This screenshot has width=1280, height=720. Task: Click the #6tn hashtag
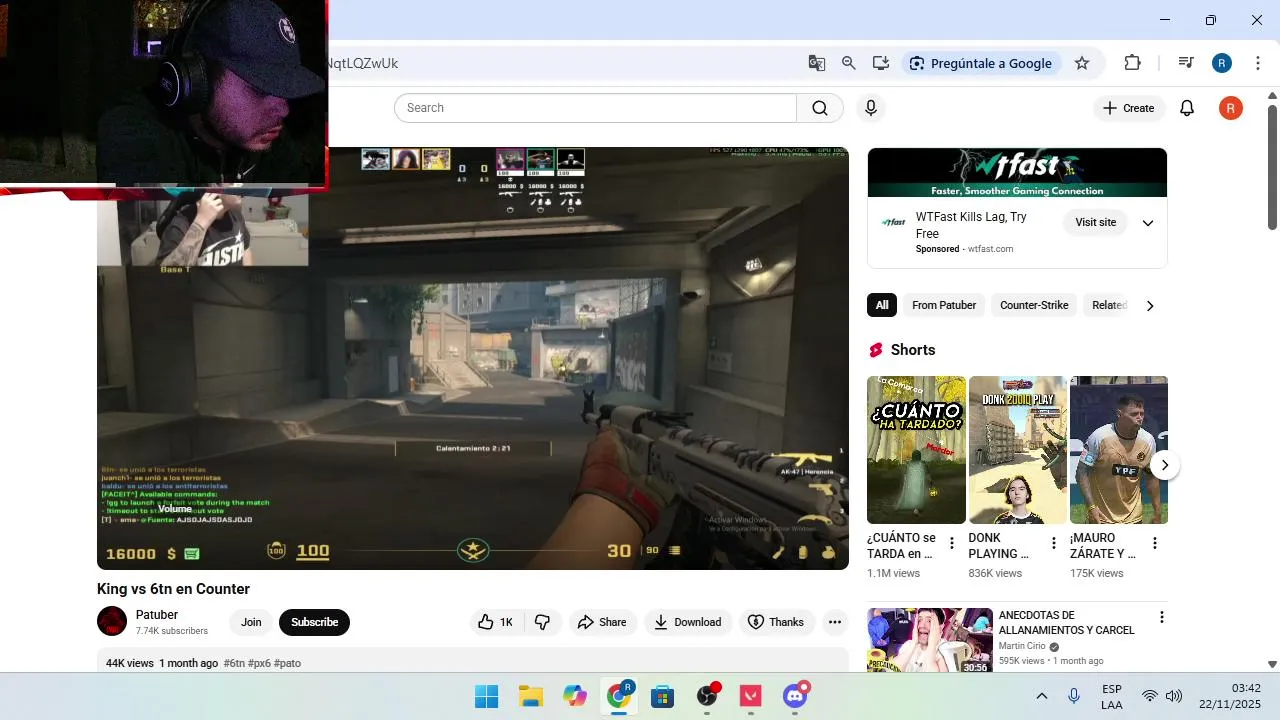coord(234,663)
